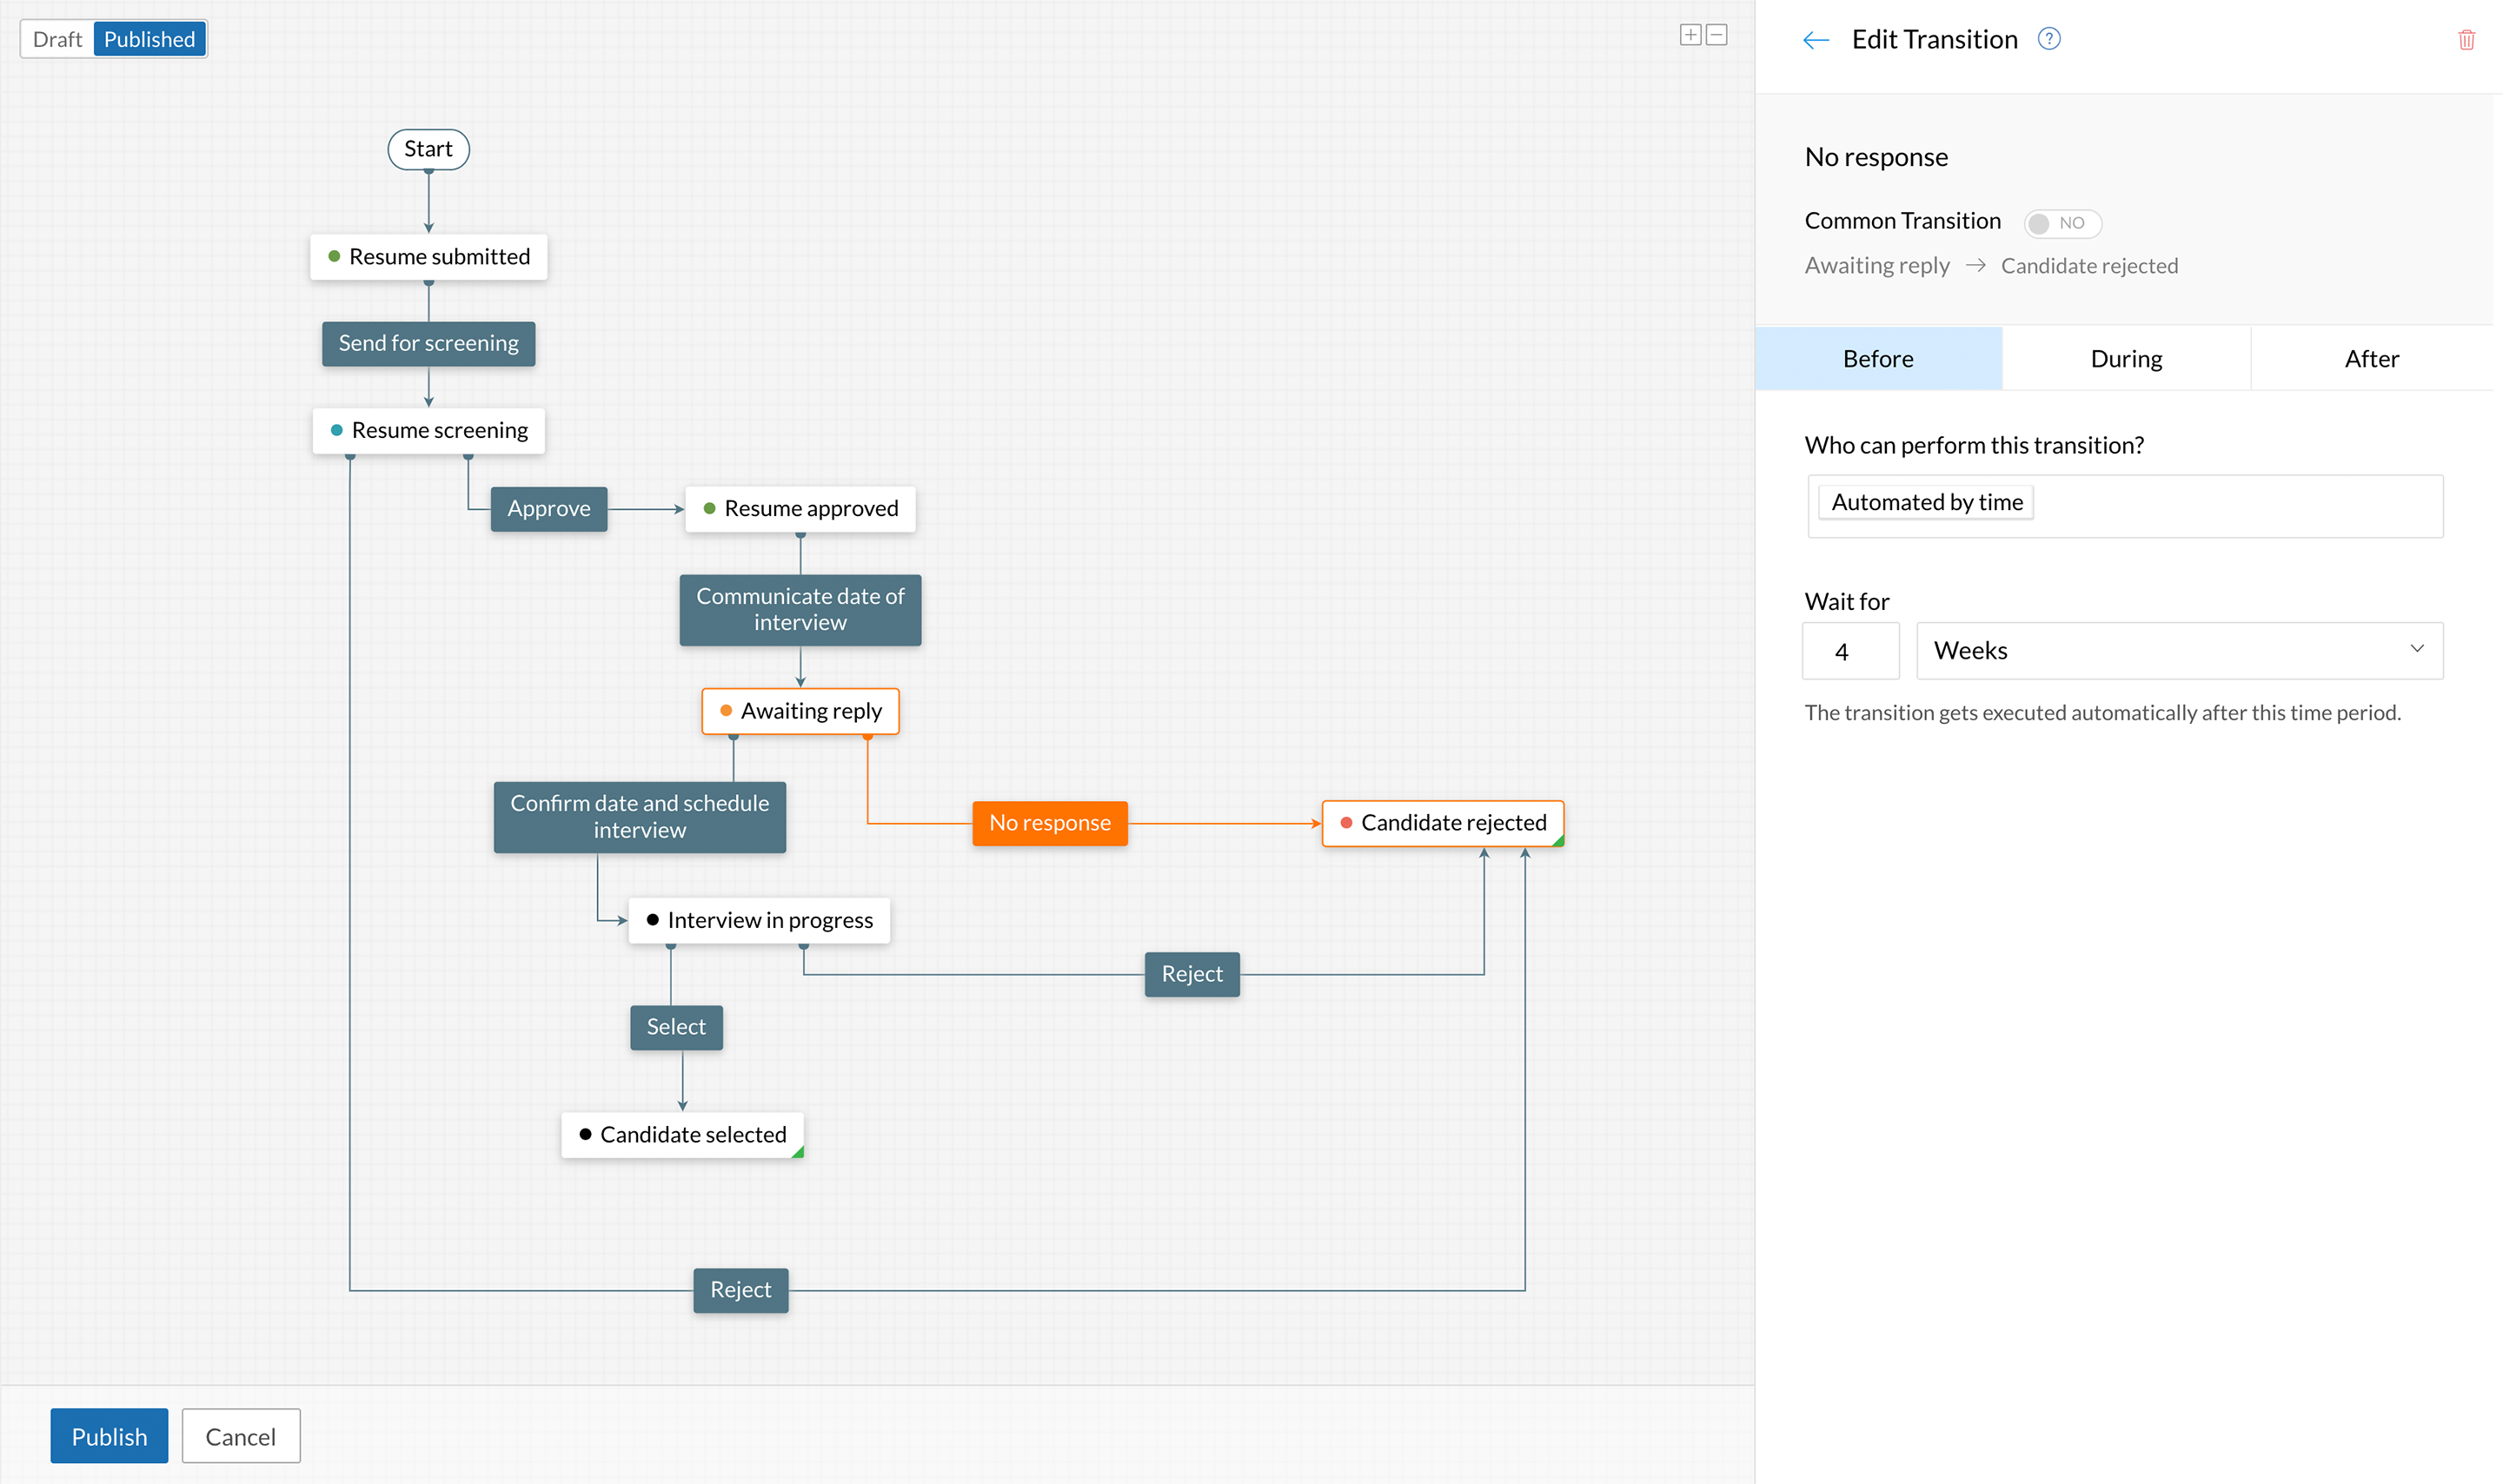Select the Candidate rejected stage node
2503x1484 pixels.
(x=1442, y=823)
